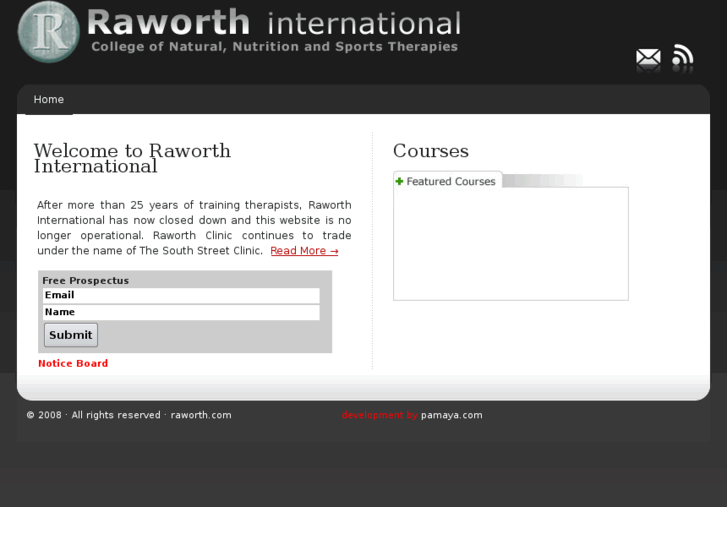Click the 'Welcome to Raworth International' heading
This screenshot has height=545, width=727.
click(132, 158)
